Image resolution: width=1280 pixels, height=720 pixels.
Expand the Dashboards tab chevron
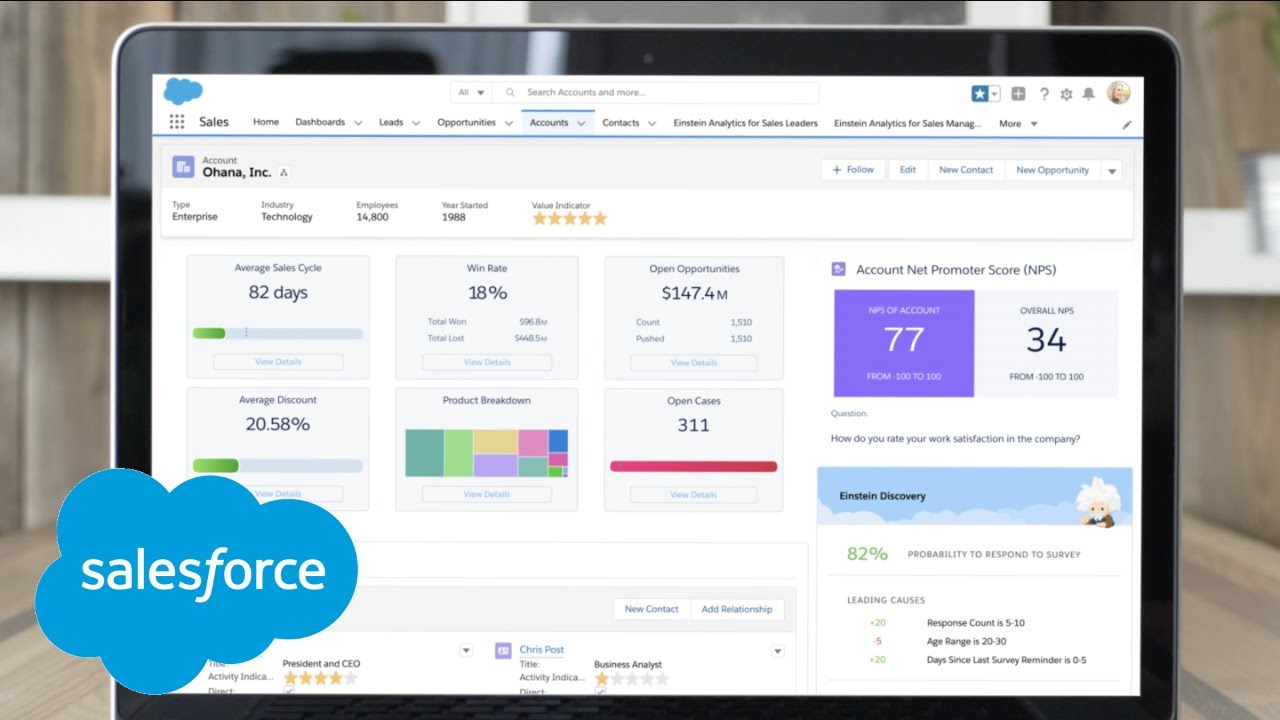click(357, 123)
